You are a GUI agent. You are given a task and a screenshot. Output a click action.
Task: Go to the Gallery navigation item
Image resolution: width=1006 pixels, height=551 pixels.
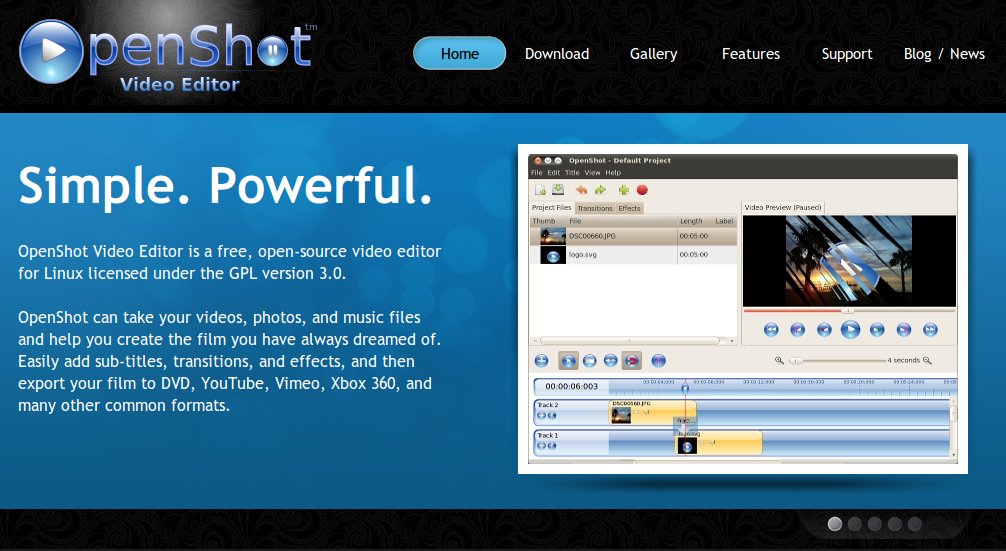tap(653, 54)
